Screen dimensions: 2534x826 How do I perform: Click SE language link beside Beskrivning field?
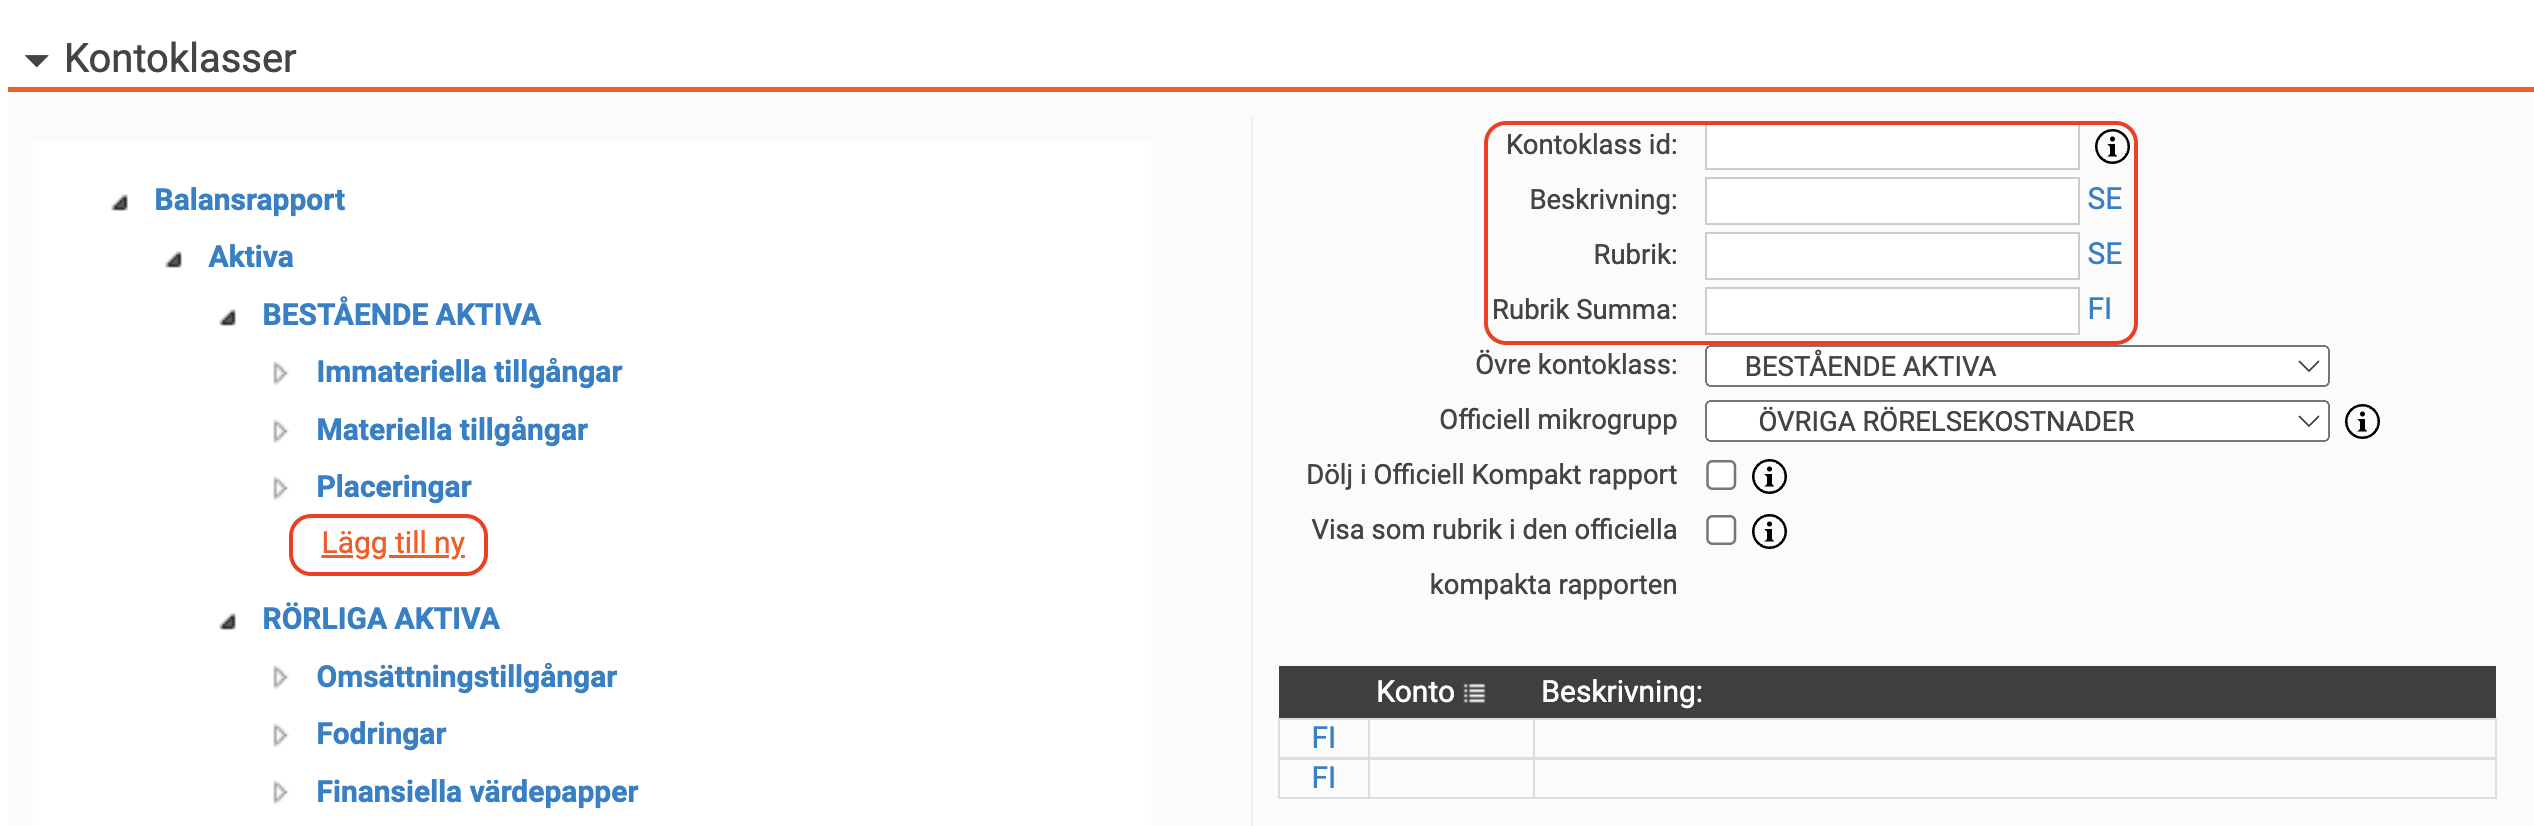click(x=2104, y=199)
